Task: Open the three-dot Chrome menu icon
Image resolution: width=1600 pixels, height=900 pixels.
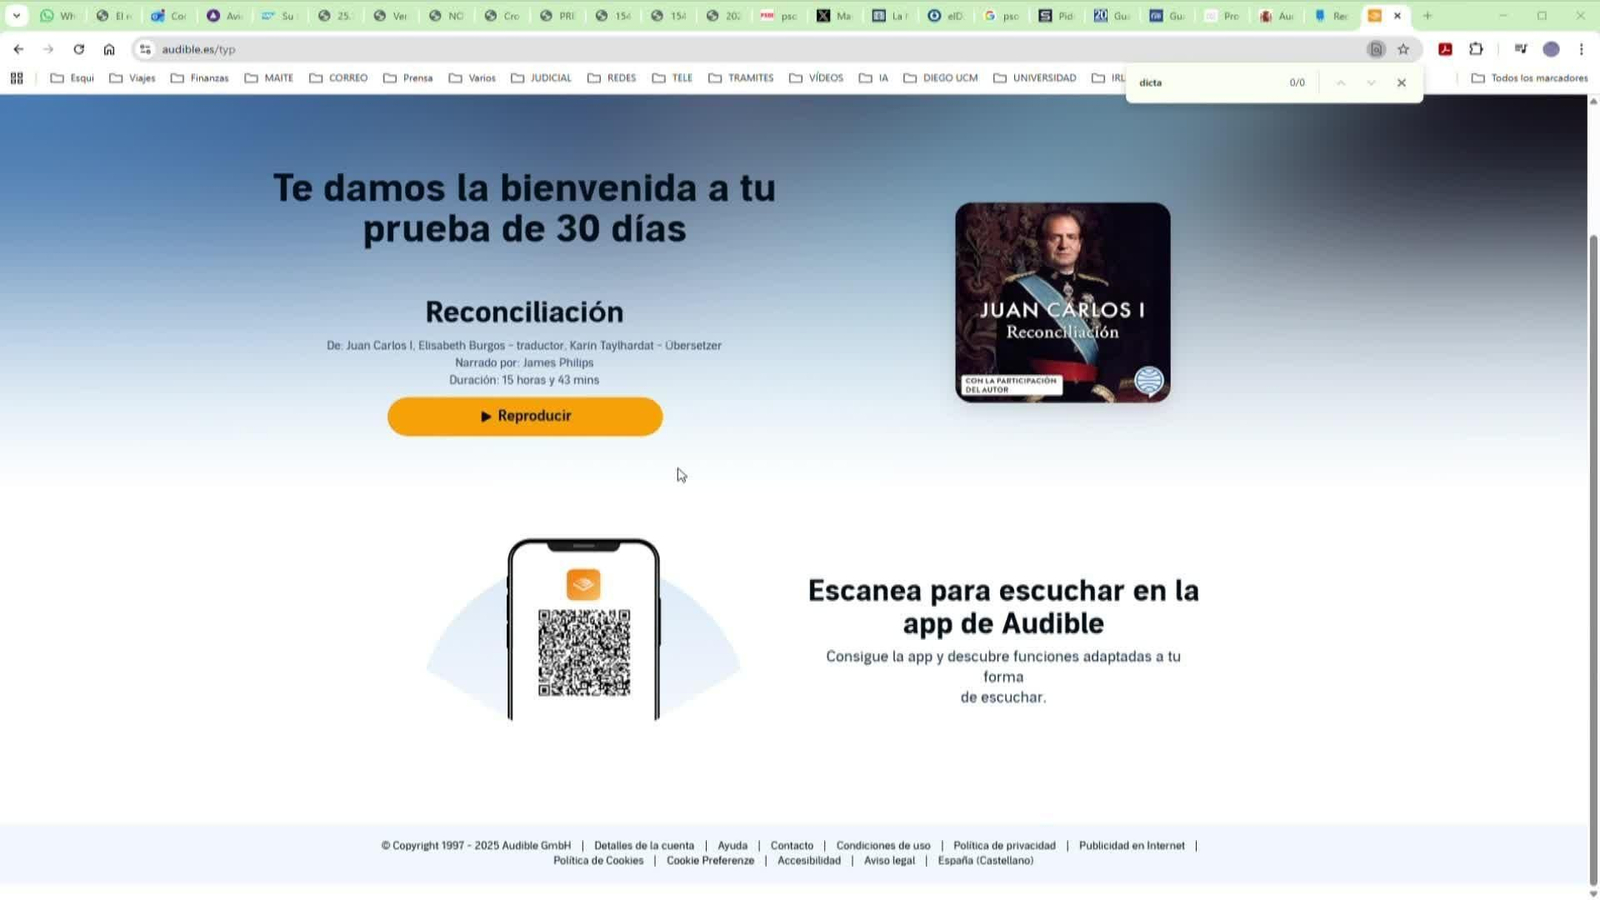Action: click(x=1582, y=48)
